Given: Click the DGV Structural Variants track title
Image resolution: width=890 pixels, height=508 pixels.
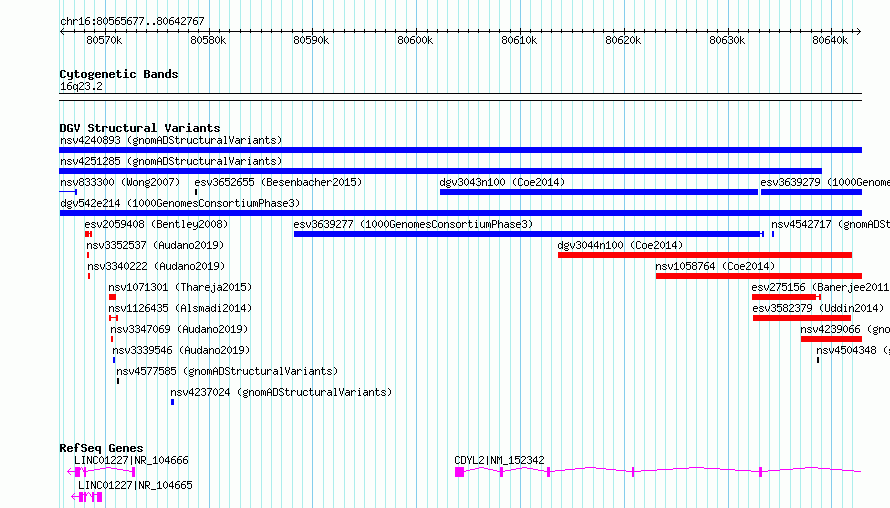Looking at the screenshot, I should pyautogui.click(x=140, y=128).
